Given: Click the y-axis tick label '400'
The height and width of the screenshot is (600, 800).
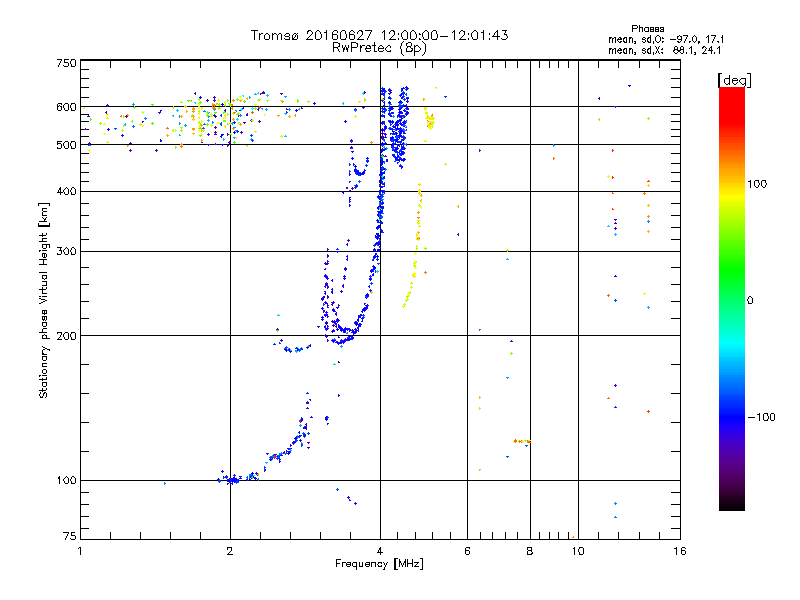Looking at the screenshot, I should tap(66, 191).
